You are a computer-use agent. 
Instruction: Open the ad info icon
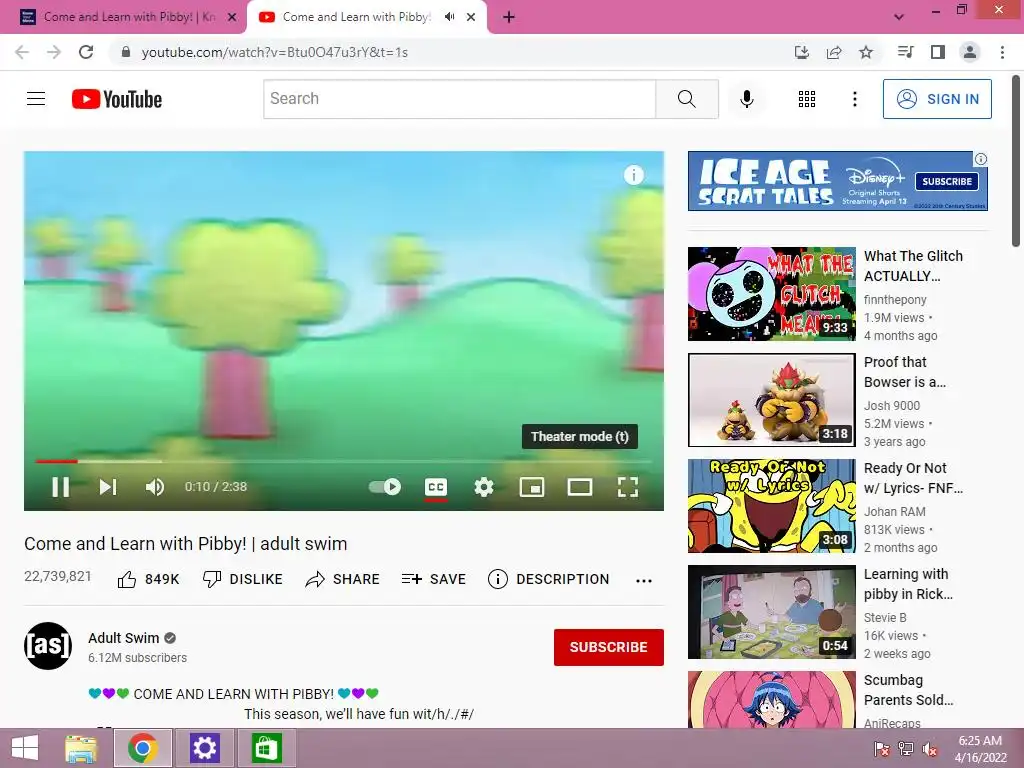click(981, 159)
